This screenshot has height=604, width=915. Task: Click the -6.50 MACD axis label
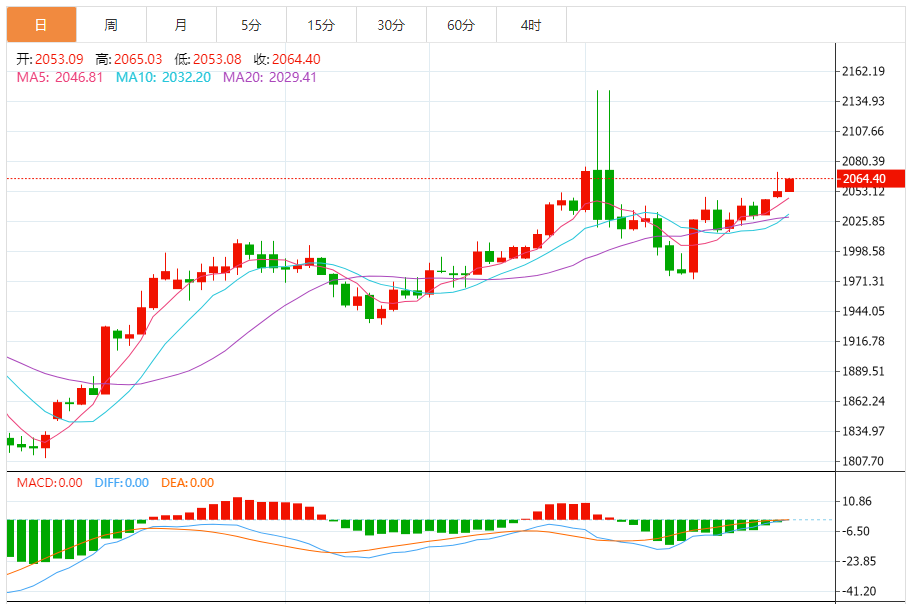pos(855,531)
